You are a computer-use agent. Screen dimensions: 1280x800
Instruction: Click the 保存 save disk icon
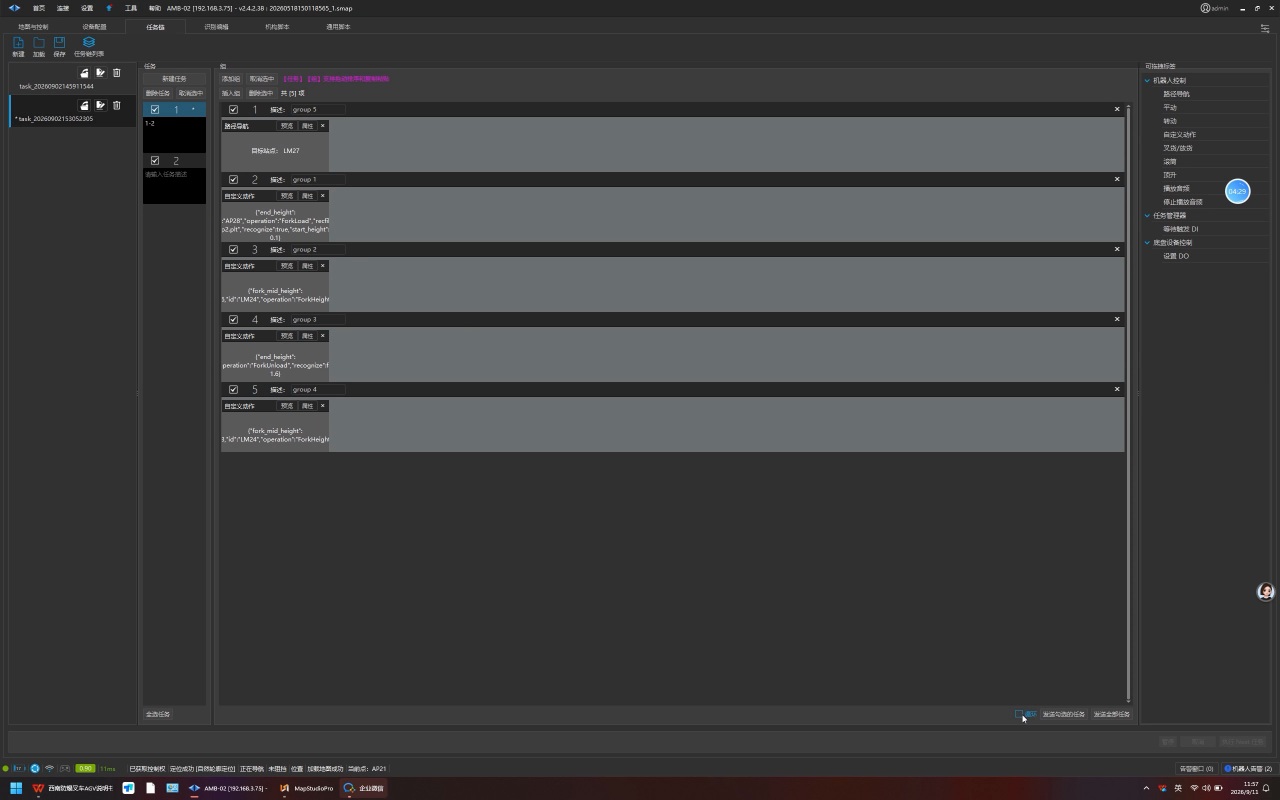[x=59, y=43]
